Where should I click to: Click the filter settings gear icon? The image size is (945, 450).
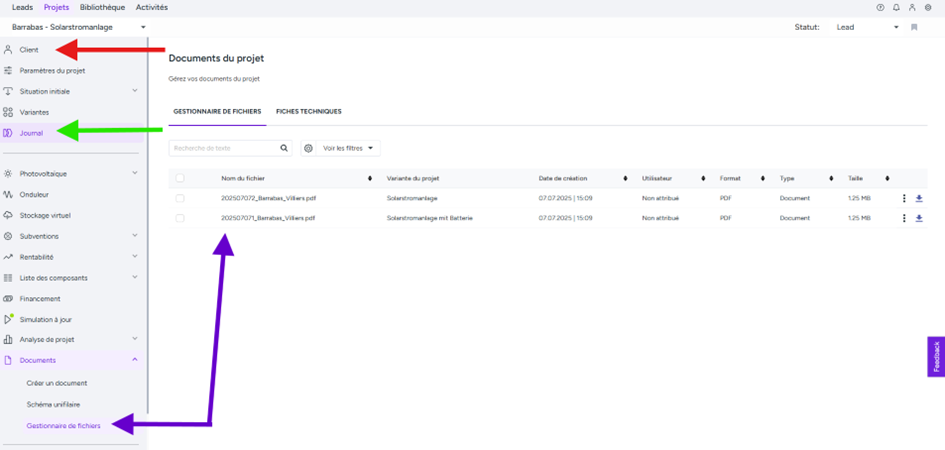[309, 148]
